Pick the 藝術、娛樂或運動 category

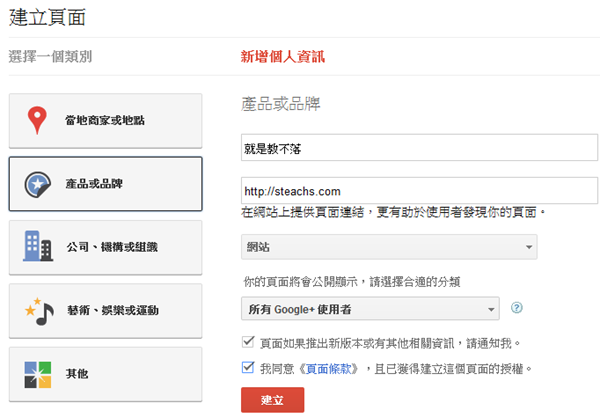pos(105,310)
